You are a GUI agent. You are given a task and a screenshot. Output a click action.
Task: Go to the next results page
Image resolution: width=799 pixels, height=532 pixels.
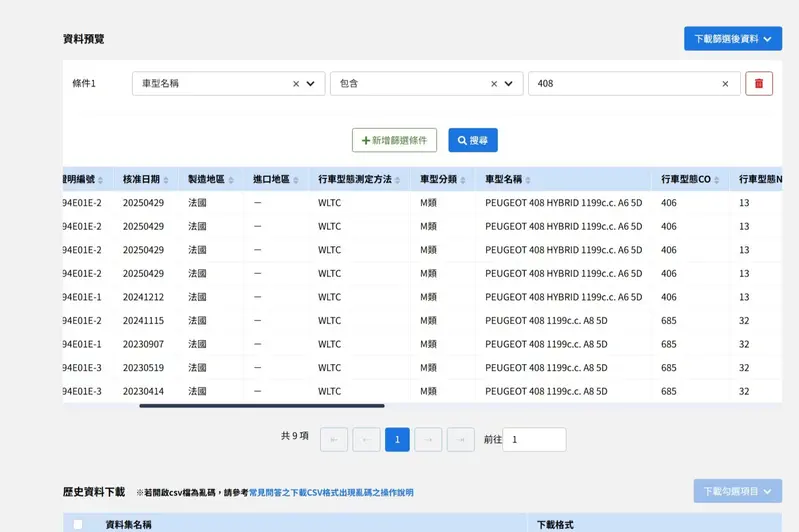[x=428, y=440]
